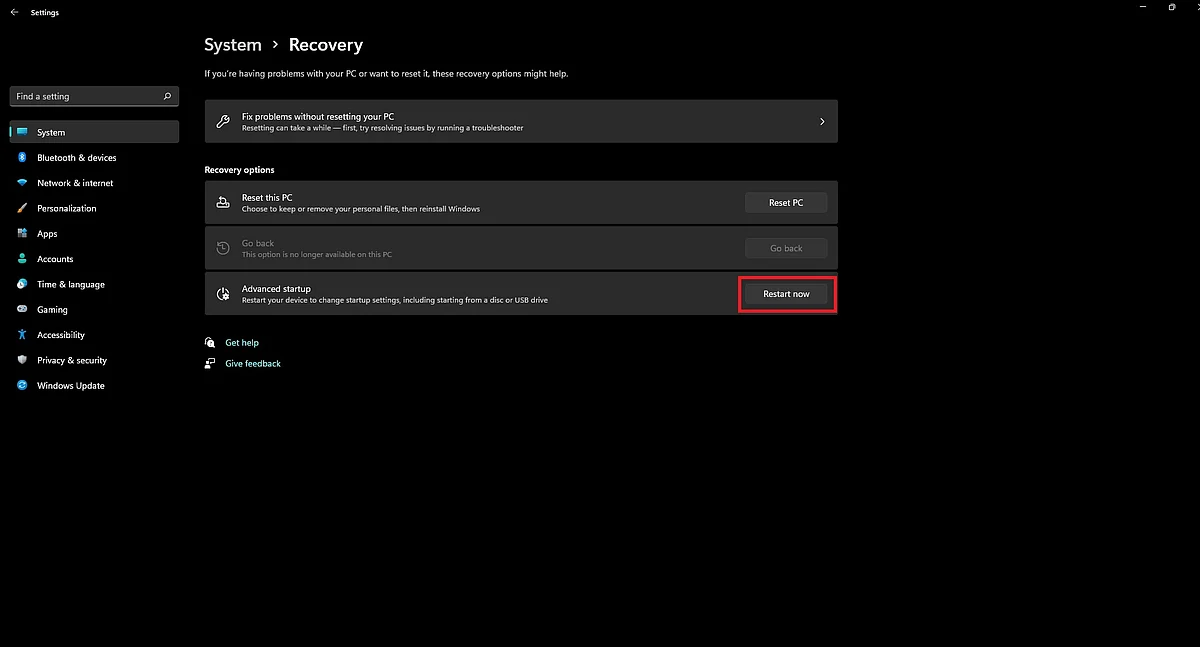
Task: Click the Accessibility figure icon
Action: click(x=22, y=335)
